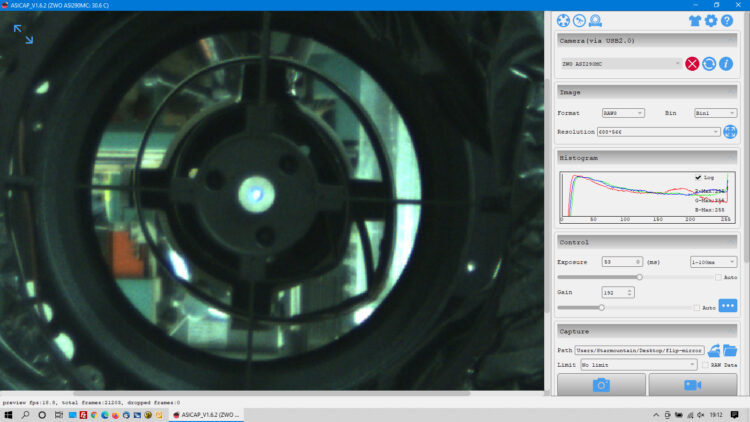Open the Bin dropdown
This screenshot has height=422, width=750.
(x=715, y=113)
